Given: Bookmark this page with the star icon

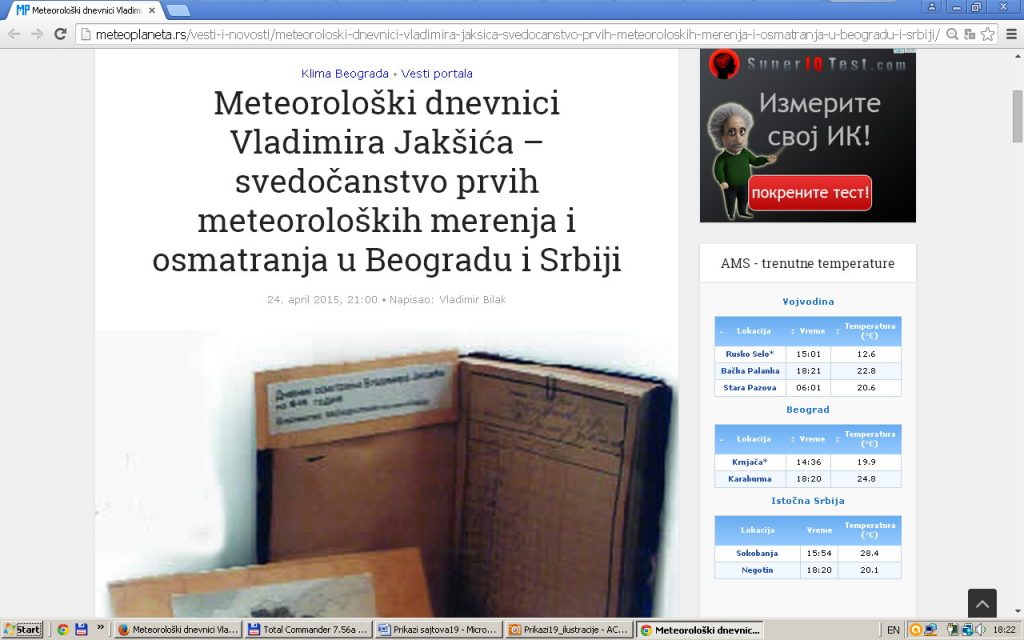Looking at the screenshot, I should pos(988,34).
